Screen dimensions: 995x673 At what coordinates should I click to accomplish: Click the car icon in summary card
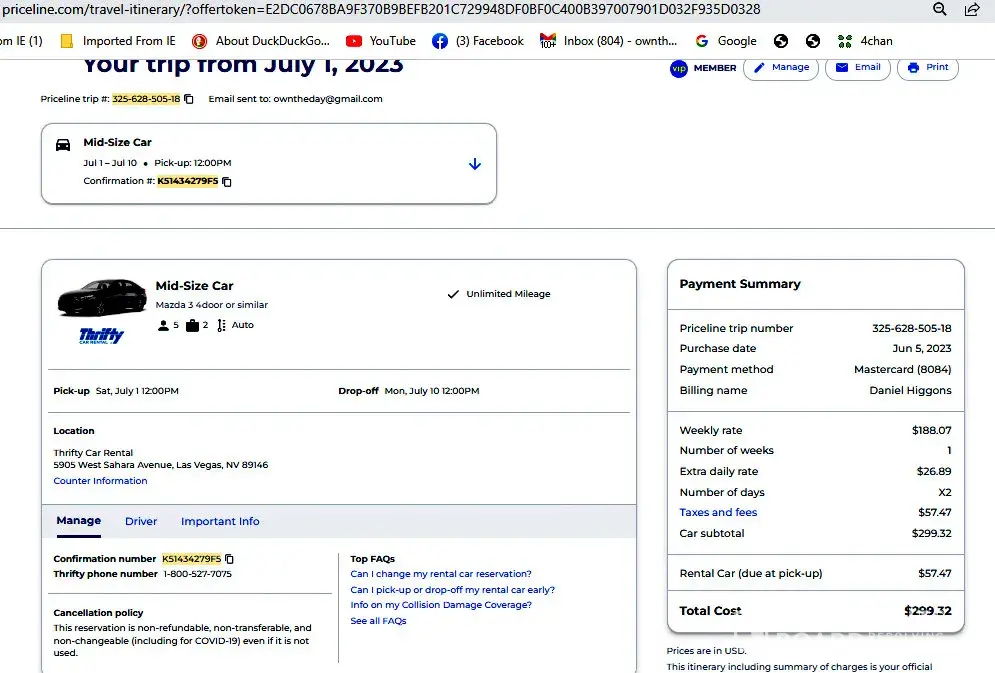[63, 145]
